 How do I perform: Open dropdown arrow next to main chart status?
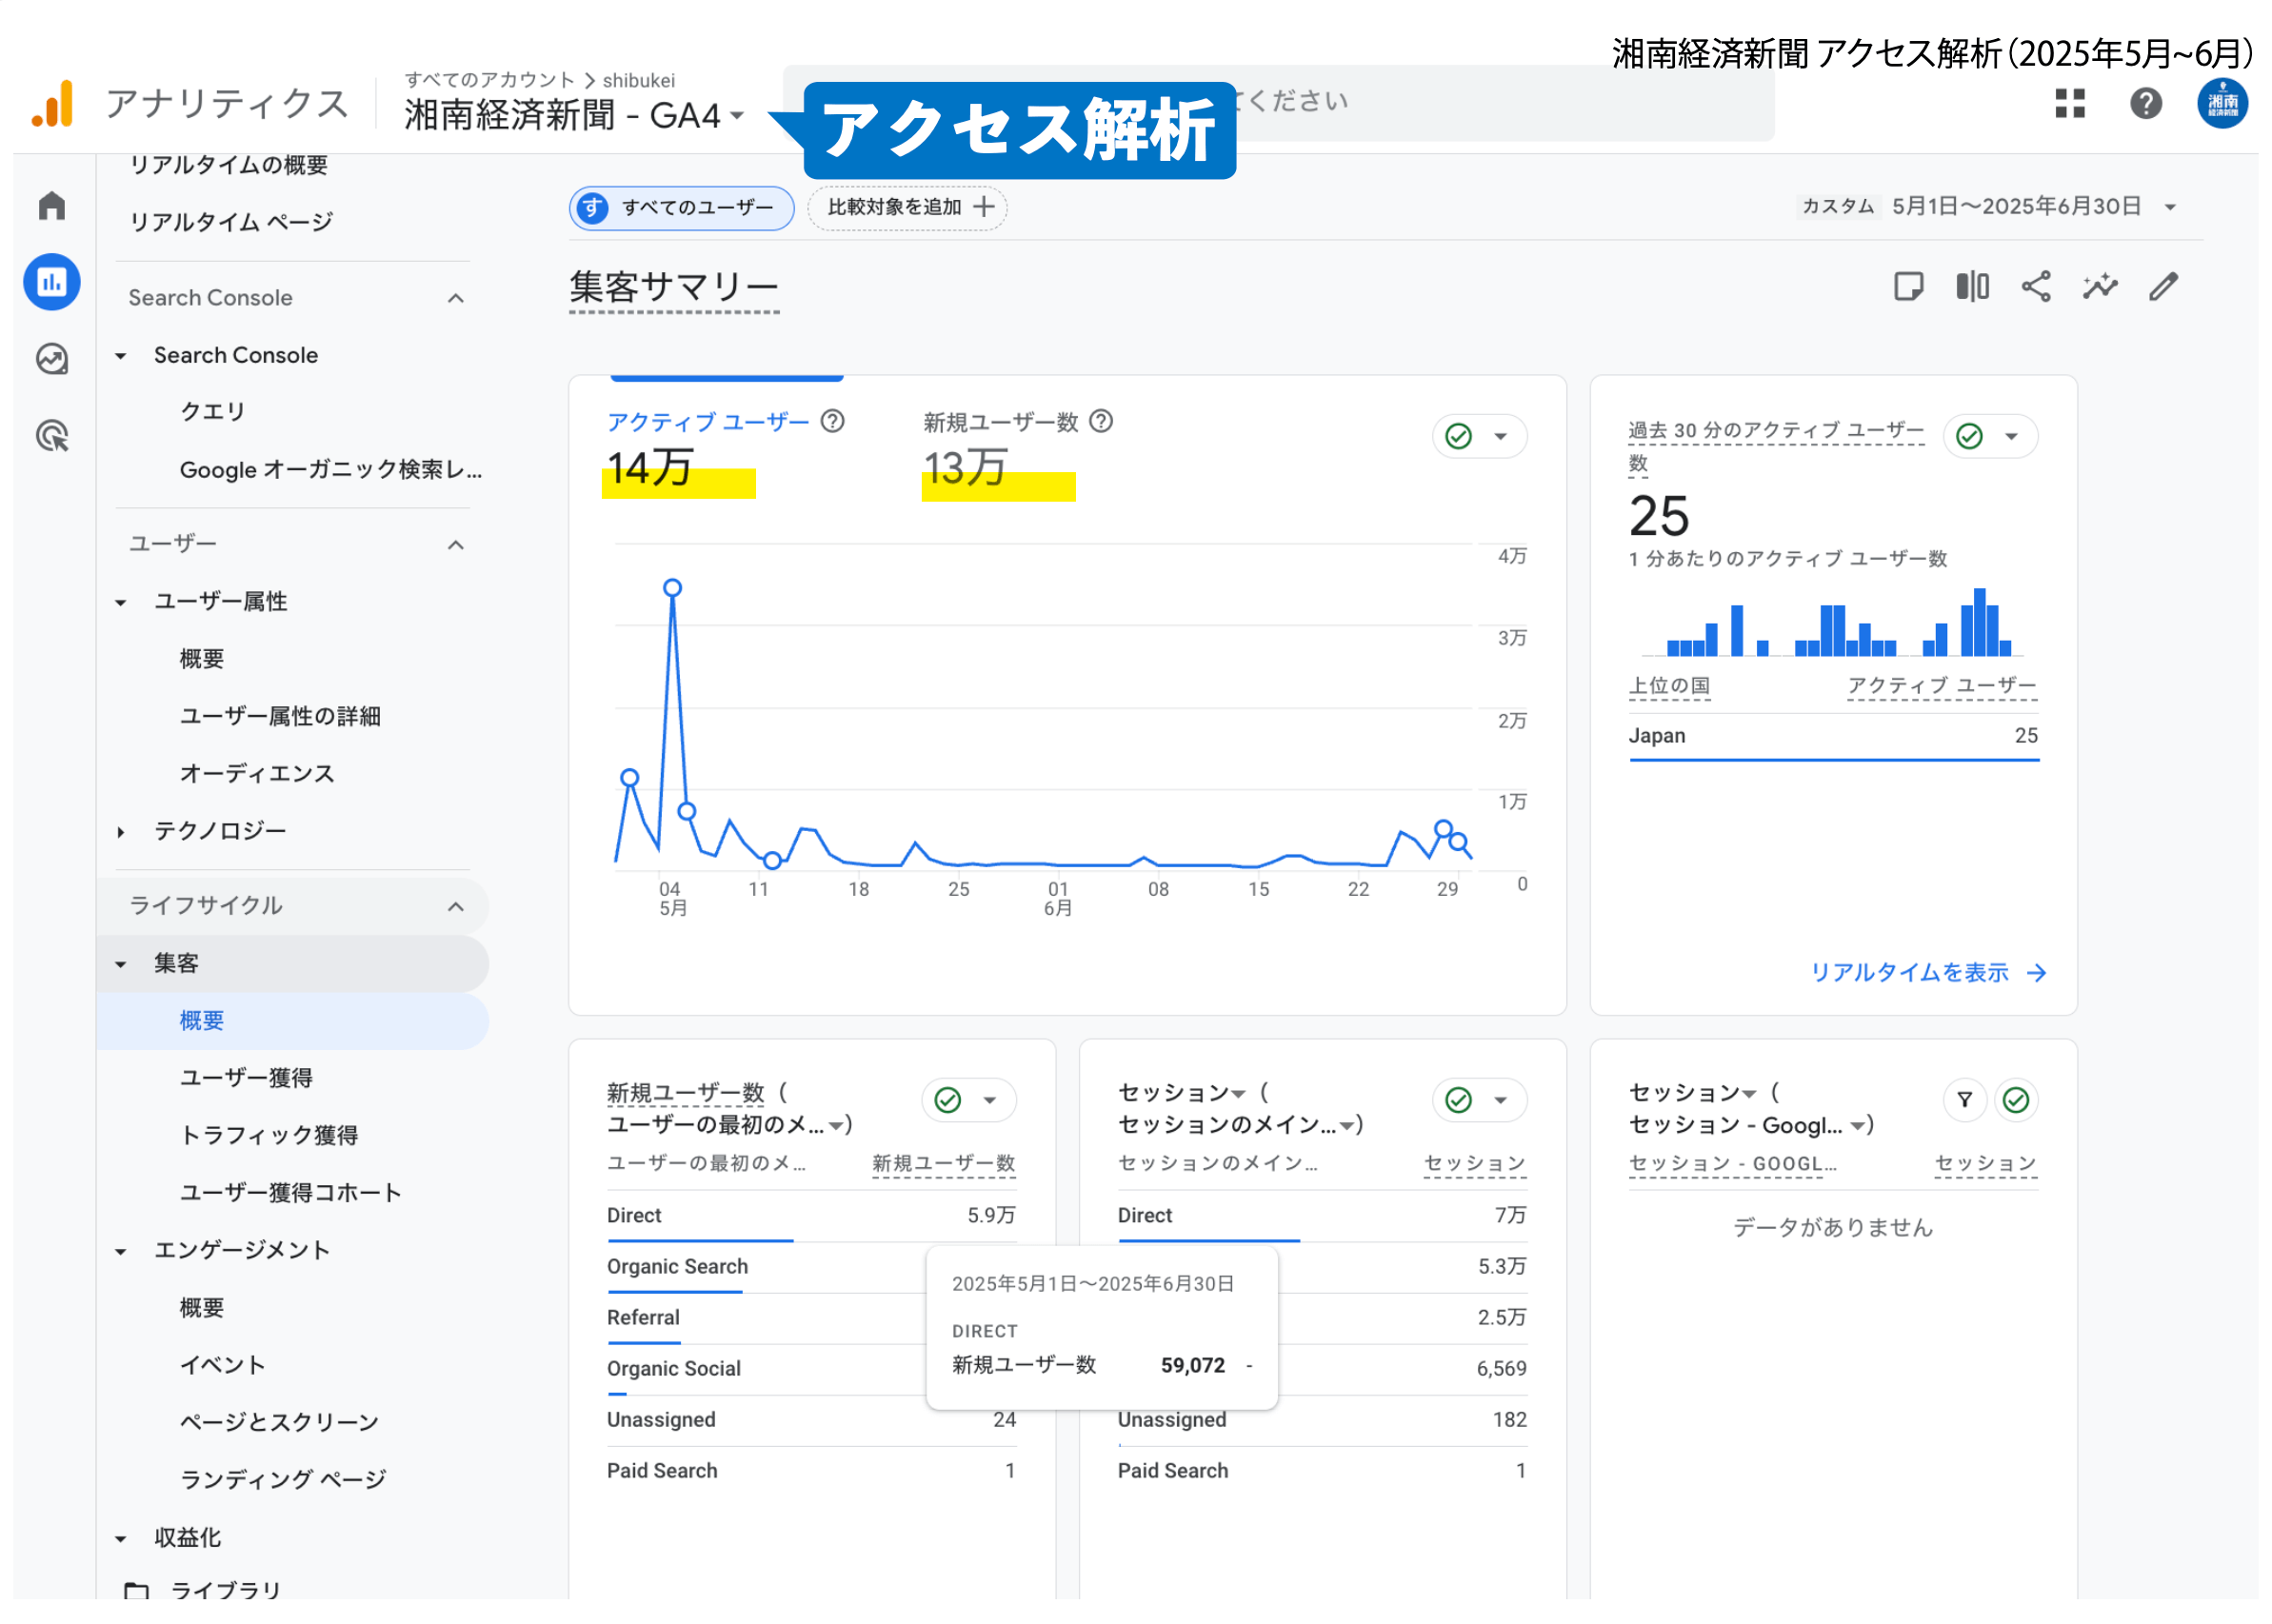pos(1501,436)
